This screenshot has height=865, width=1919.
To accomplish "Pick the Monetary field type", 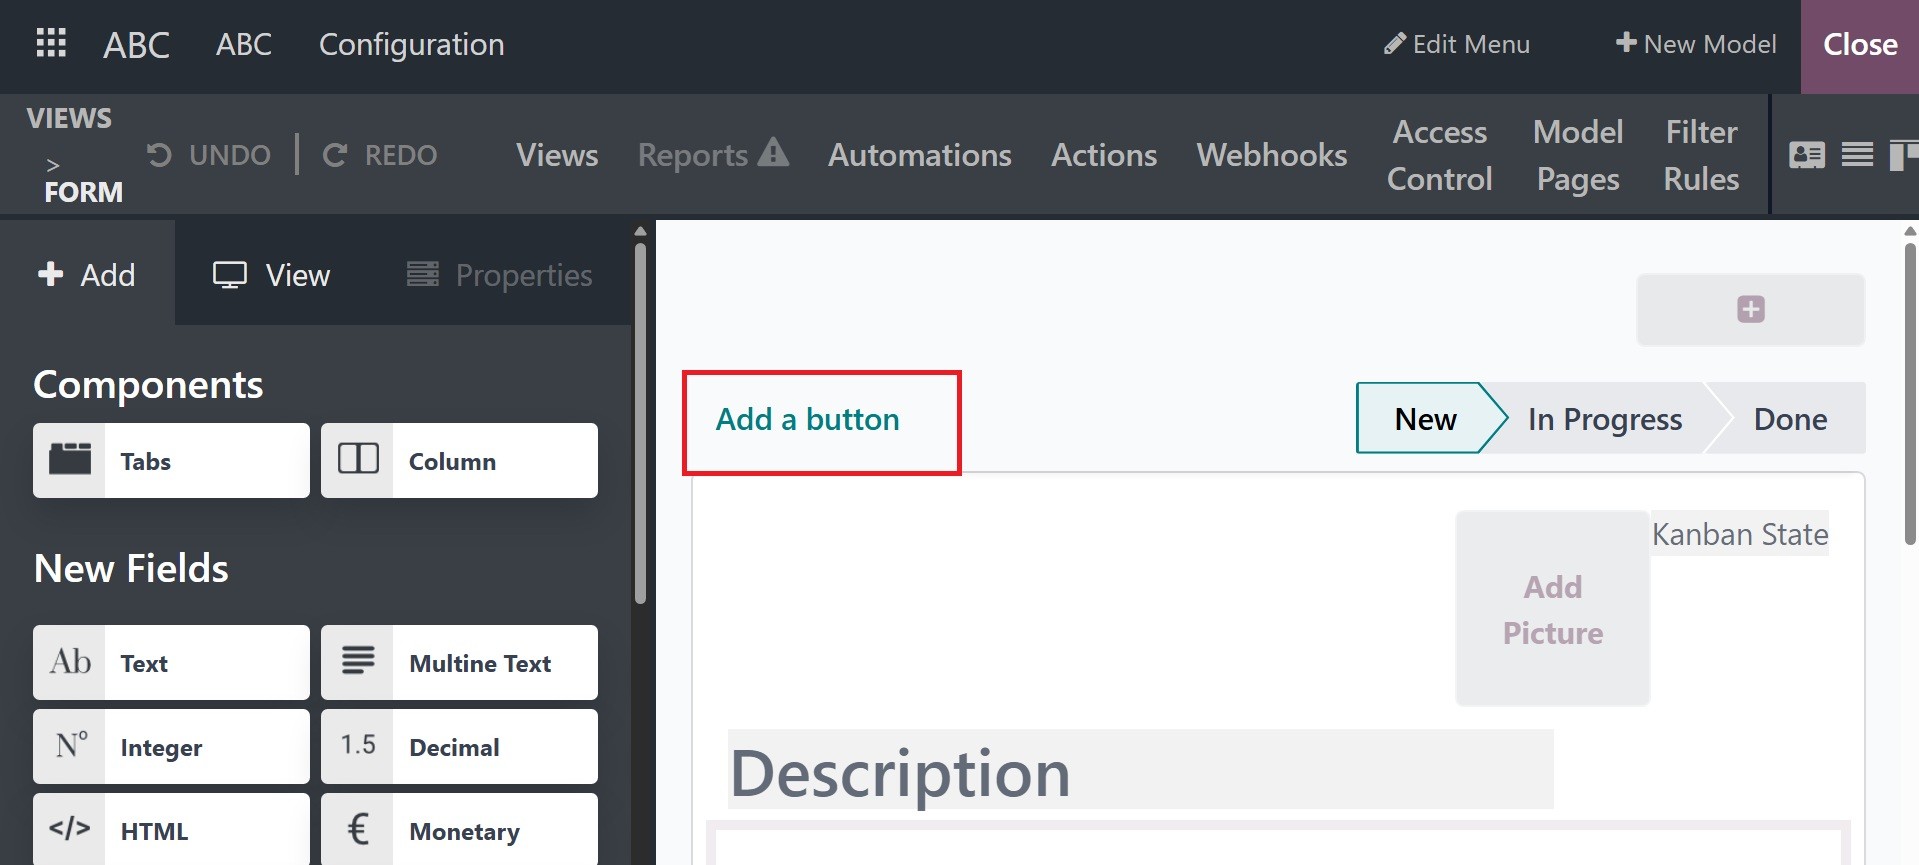I will point(459,831).
